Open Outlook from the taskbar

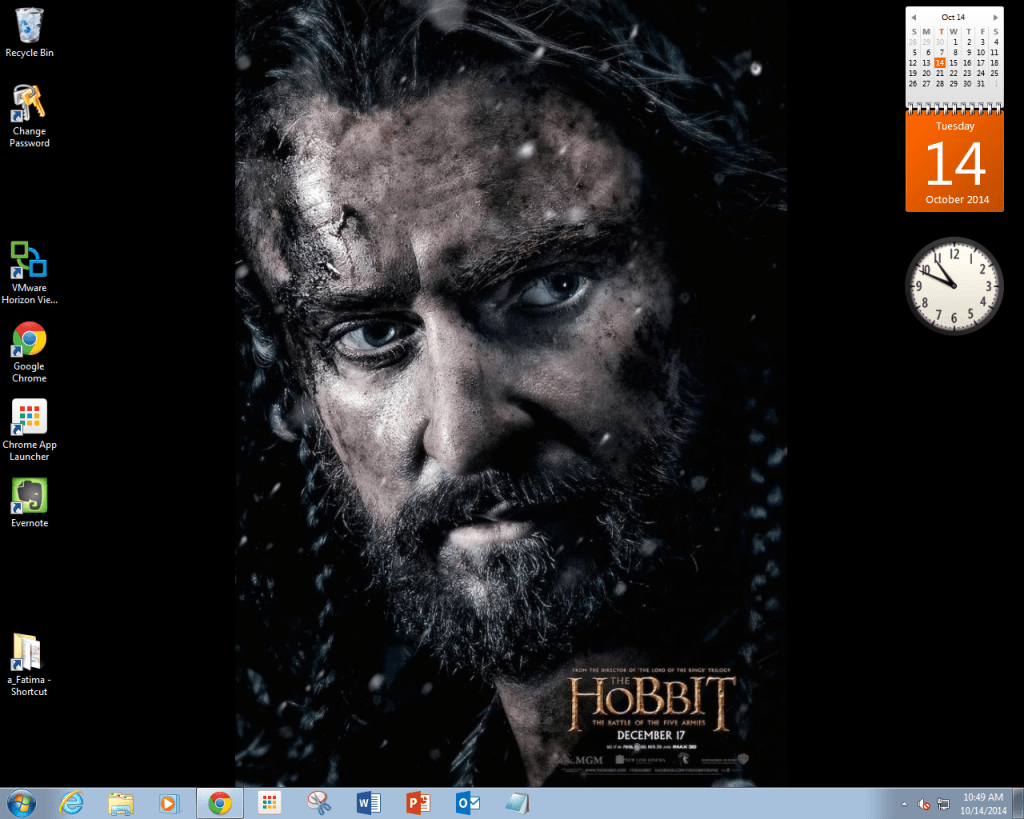point(466,802)
